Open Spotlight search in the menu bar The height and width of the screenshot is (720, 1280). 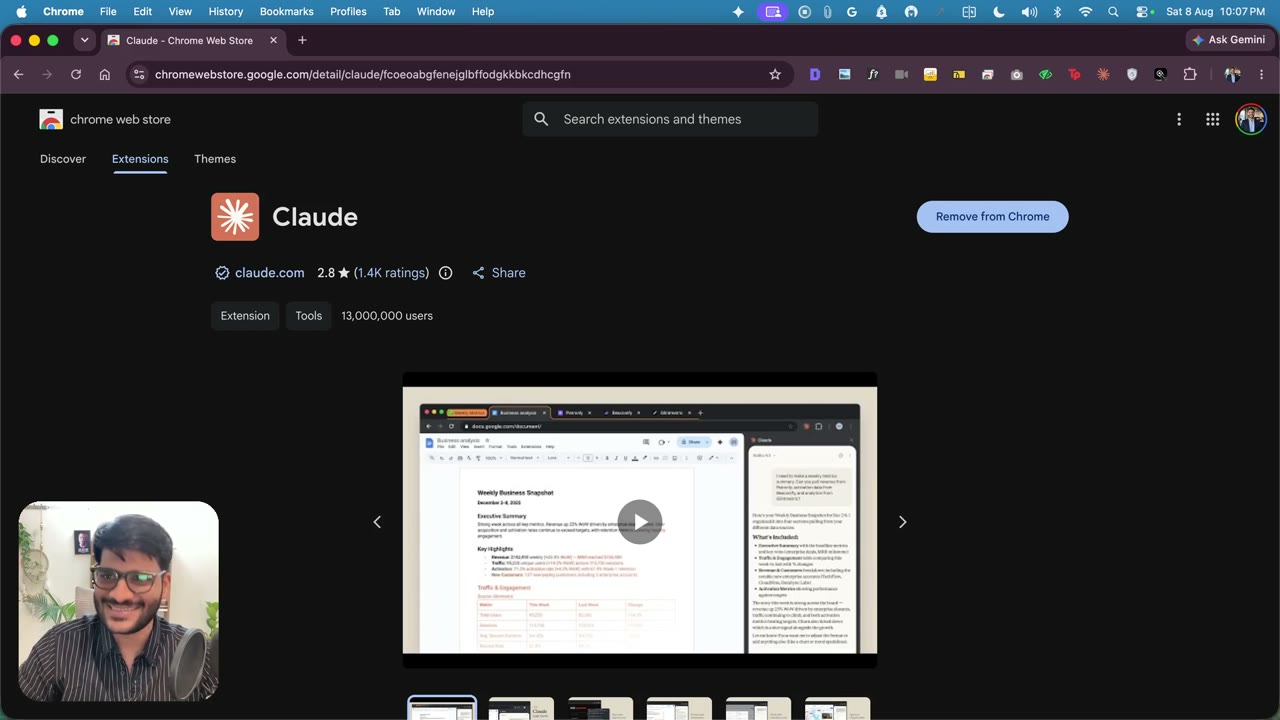pyautogui.click(x=1114, y=12)
